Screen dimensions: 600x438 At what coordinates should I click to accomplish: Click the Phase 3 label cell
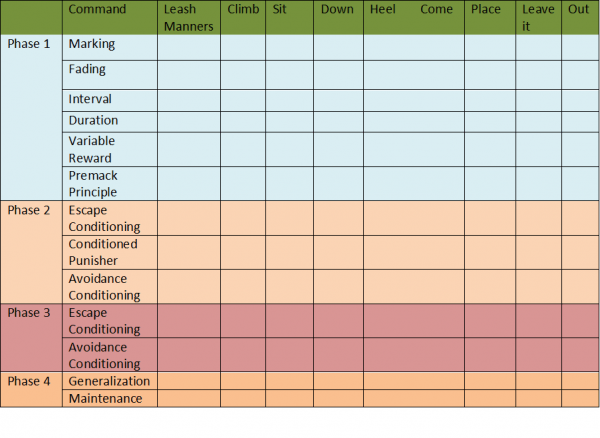click(29, 313)
